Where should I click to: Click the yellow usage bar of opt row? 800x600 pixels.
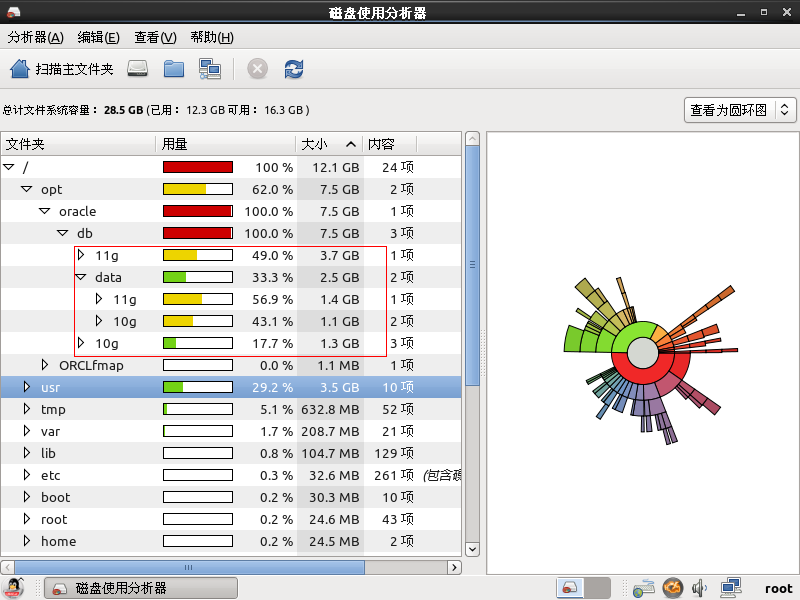[x=198, y=189]
